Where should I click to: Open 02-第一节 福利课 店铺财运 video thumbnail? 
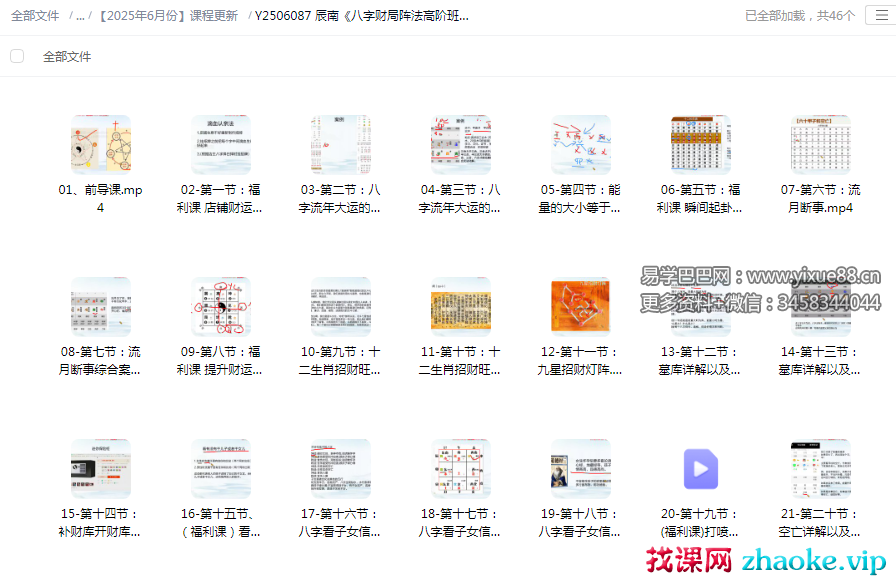220,145
